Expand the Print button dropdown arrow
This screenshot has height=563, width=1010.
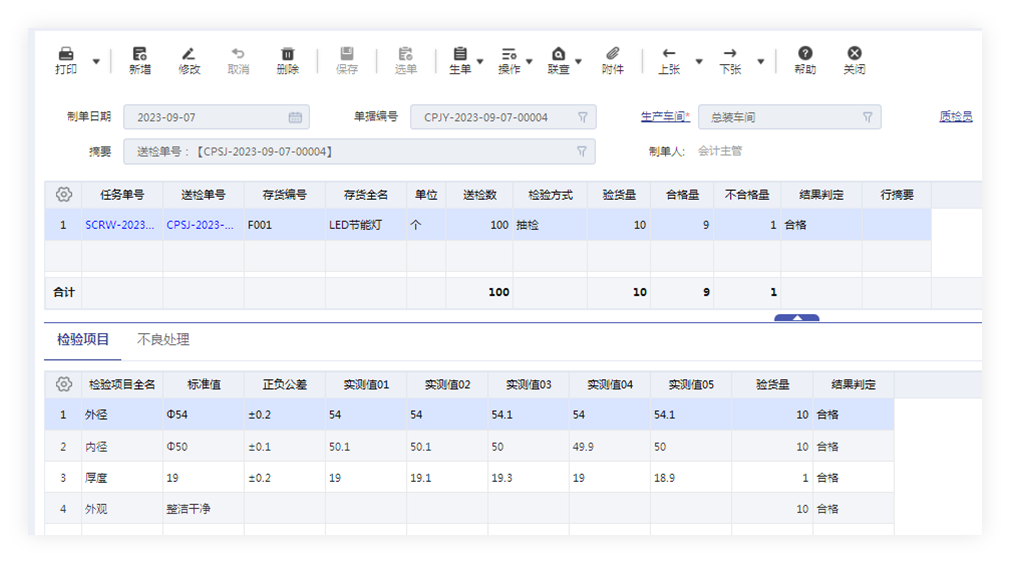pos(96,62)
